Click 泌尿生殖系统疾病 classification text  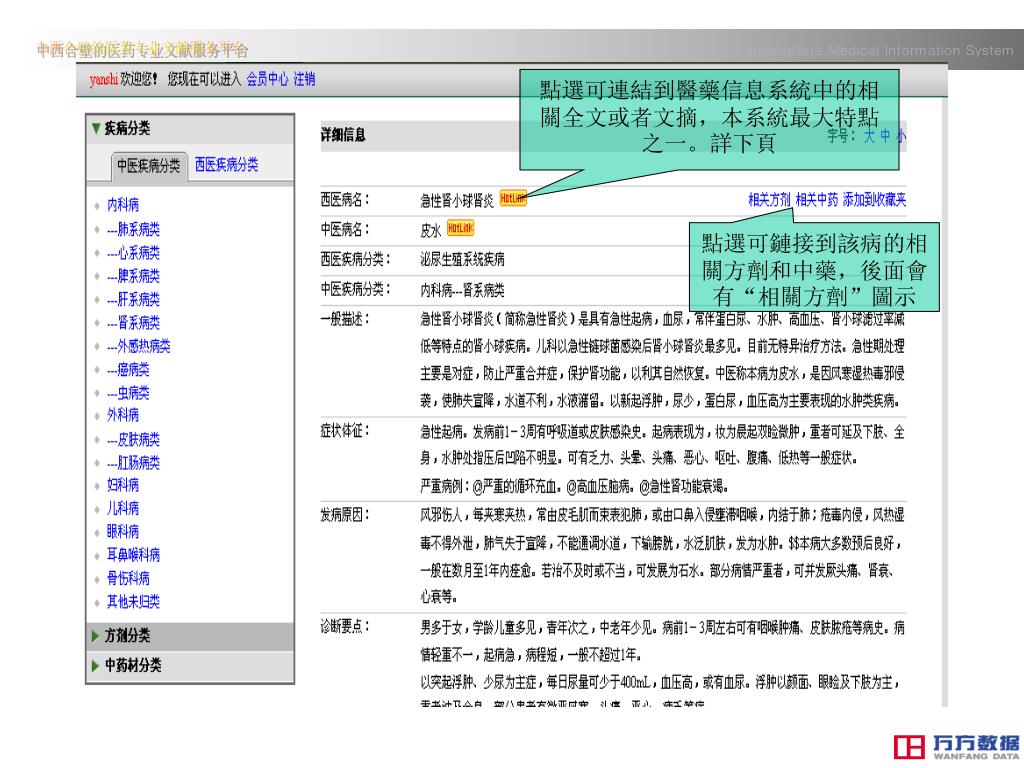462,260
